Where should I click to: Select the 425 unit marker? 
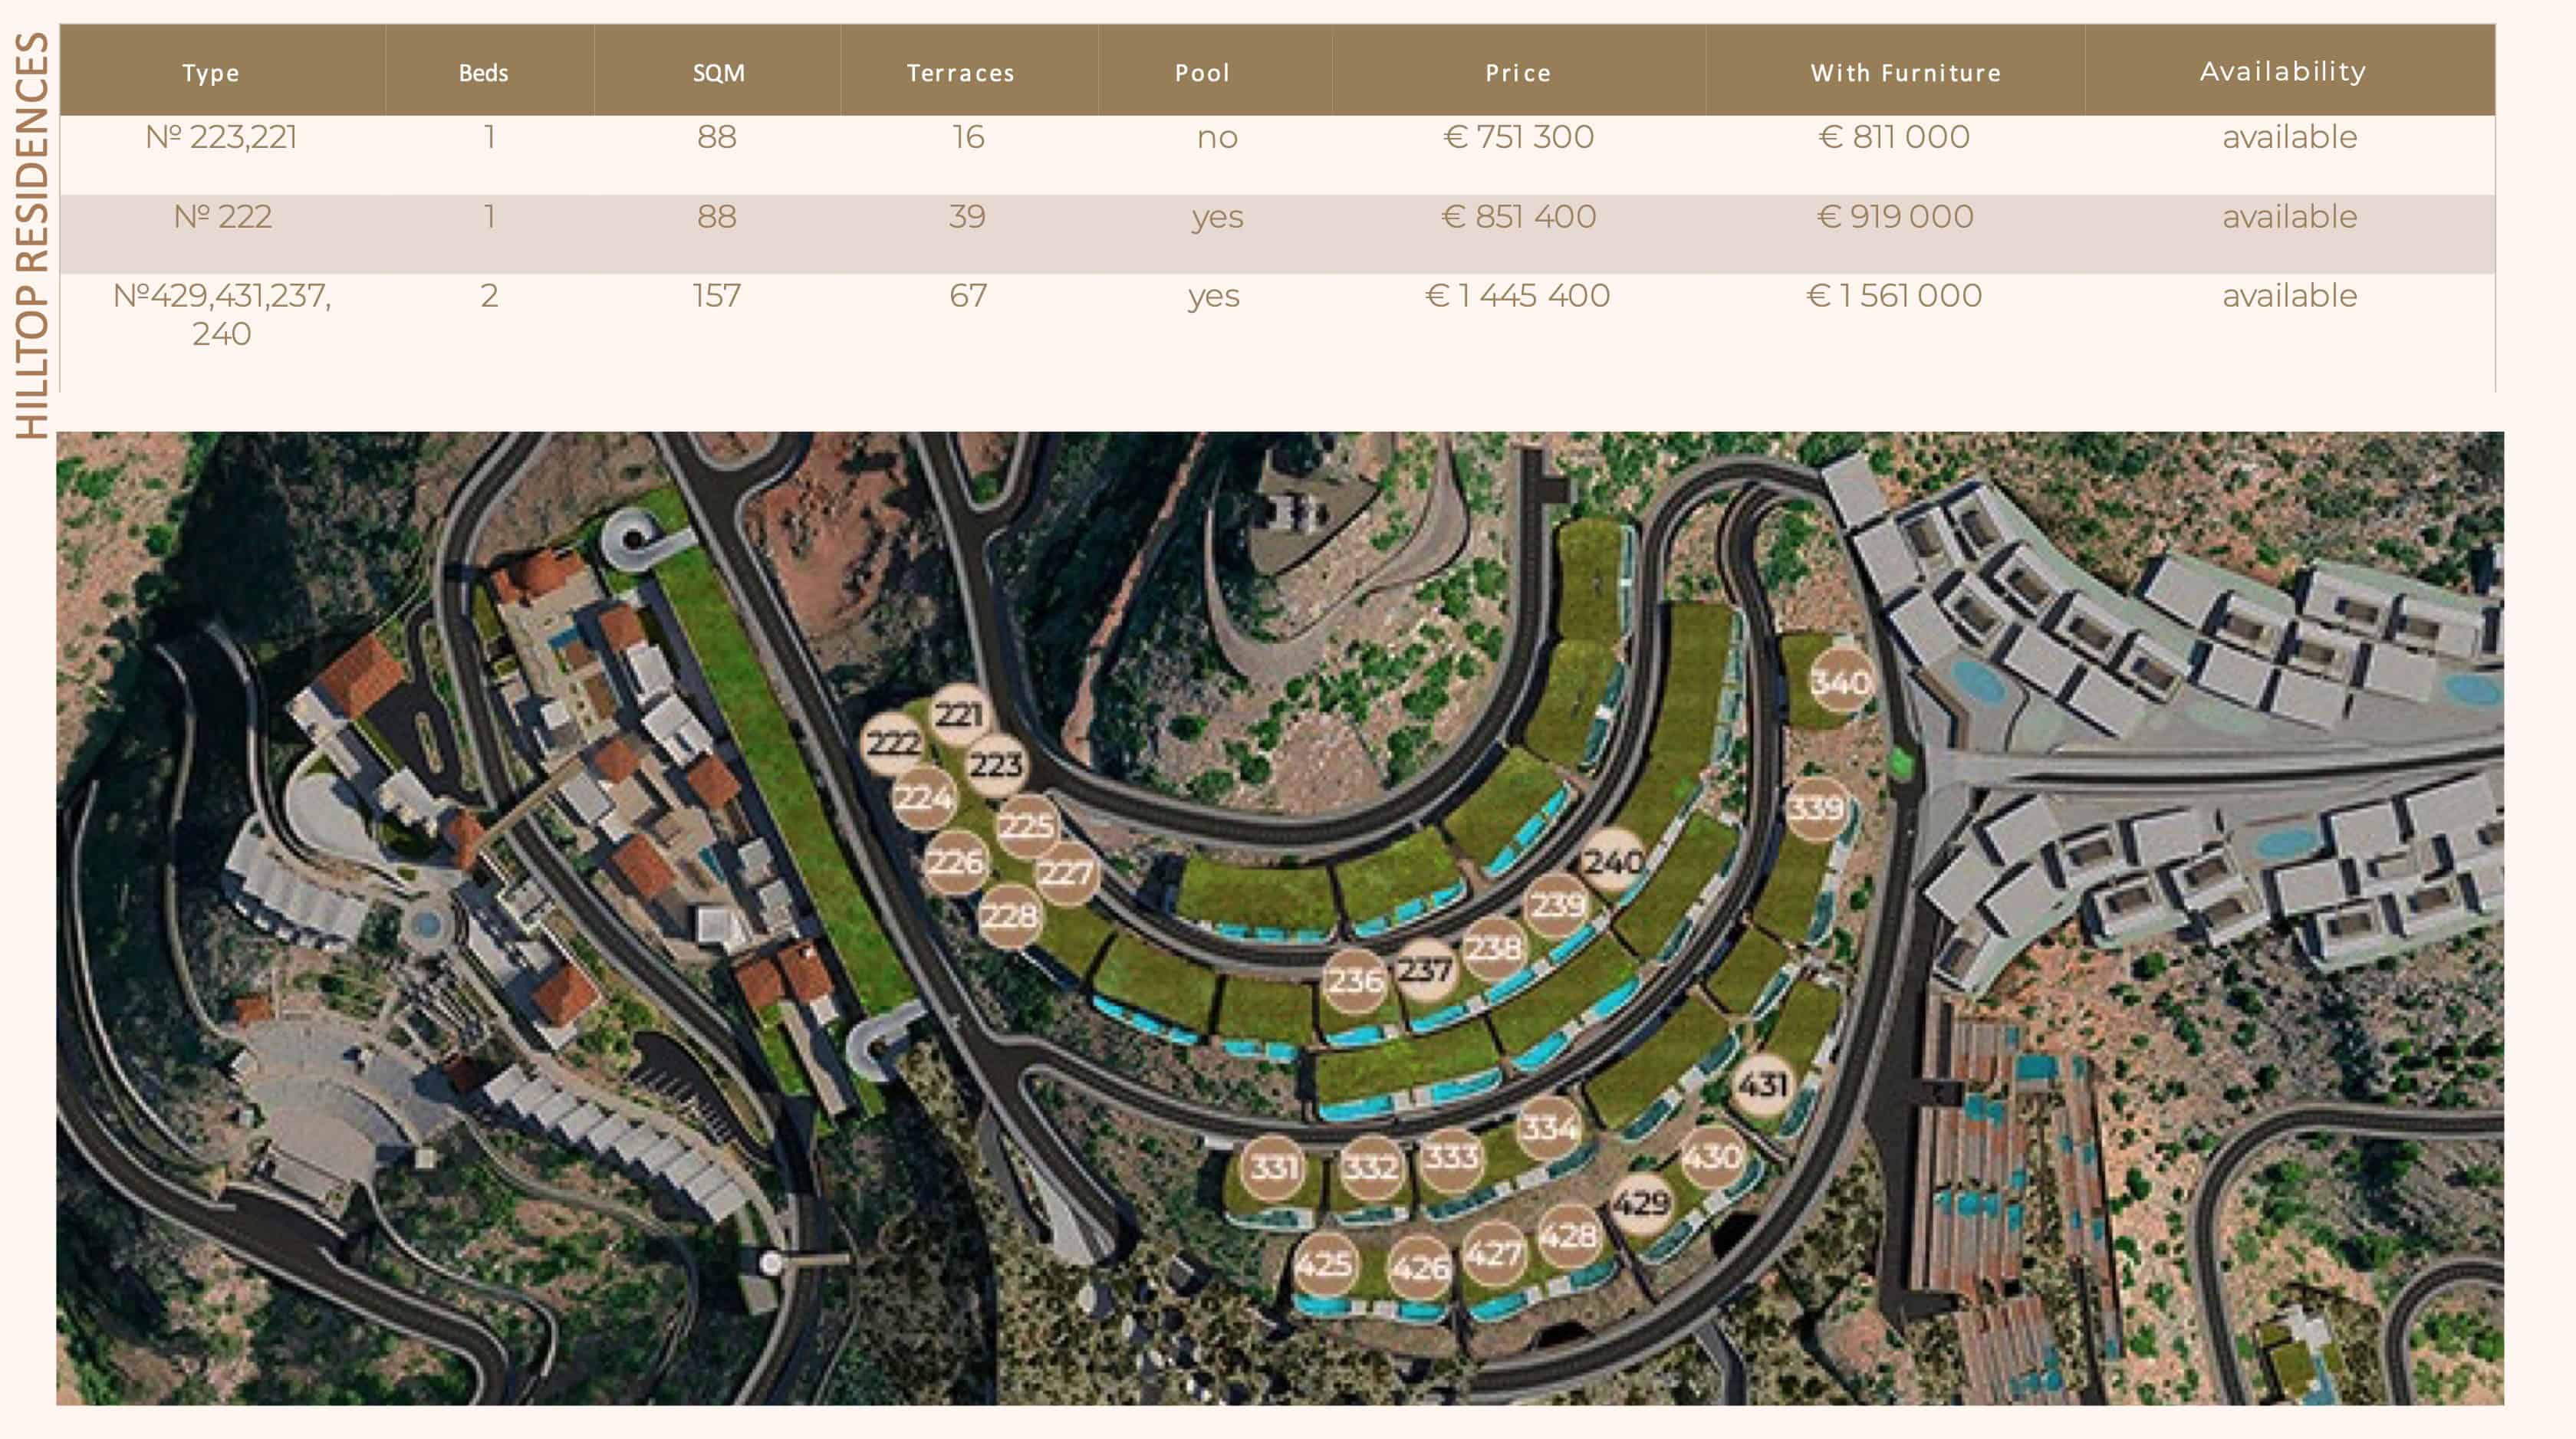pos(1324,1264)
